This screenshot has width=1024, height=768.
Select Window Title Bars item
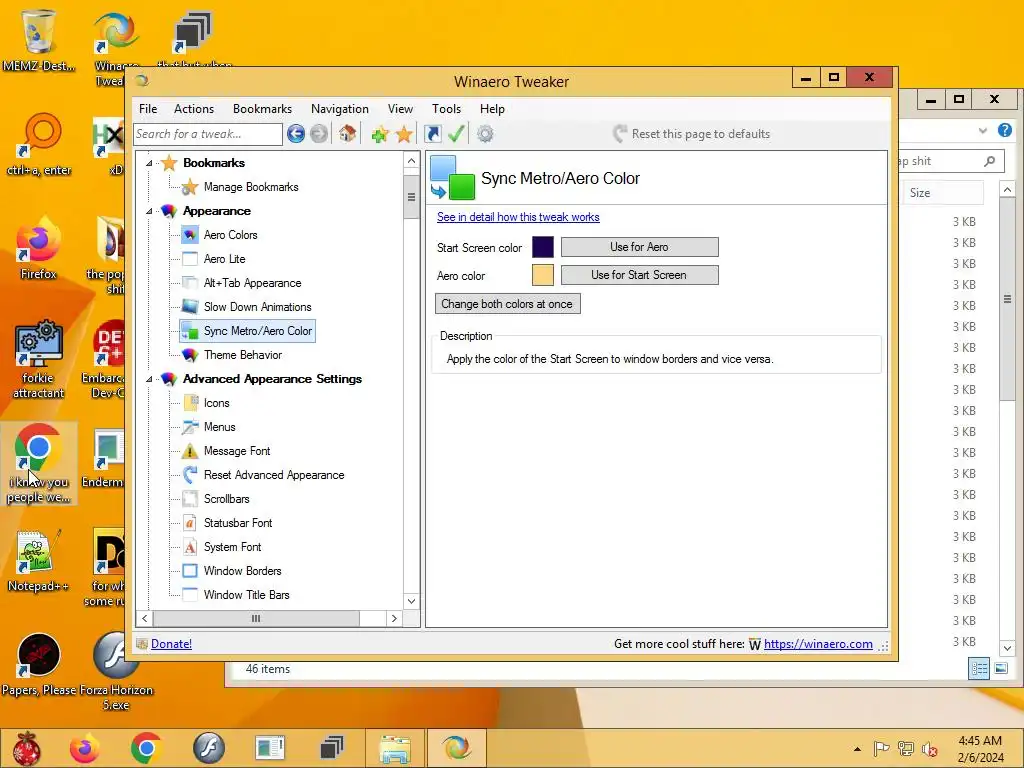pos(246,595)
